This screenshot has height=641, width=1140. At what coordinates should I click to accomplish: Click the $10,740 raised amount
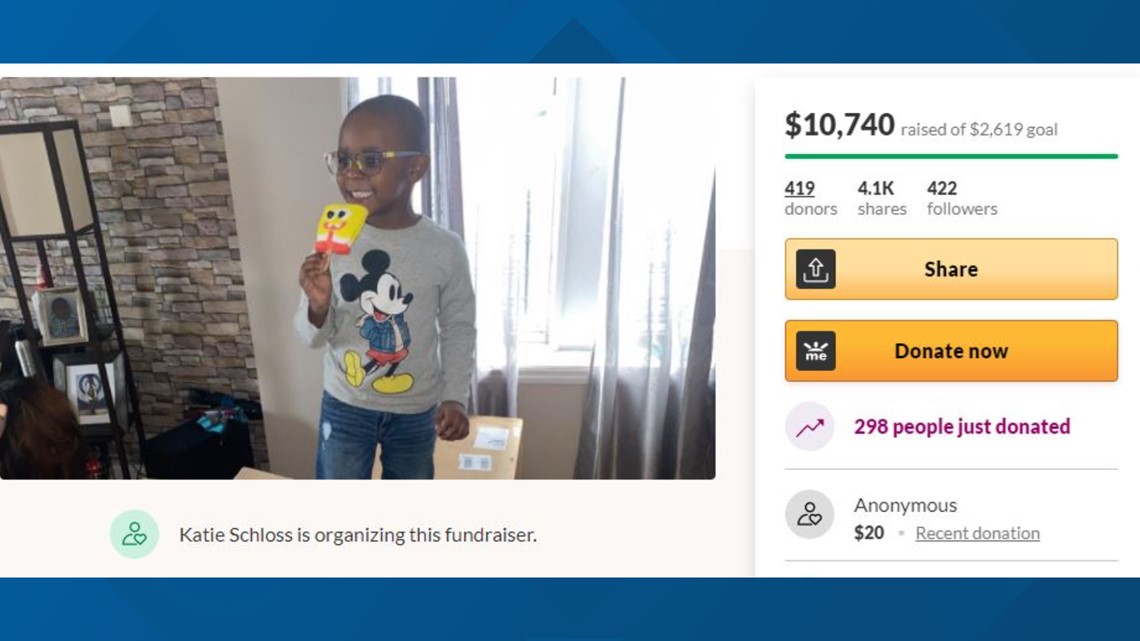click(x=839, y=125)
